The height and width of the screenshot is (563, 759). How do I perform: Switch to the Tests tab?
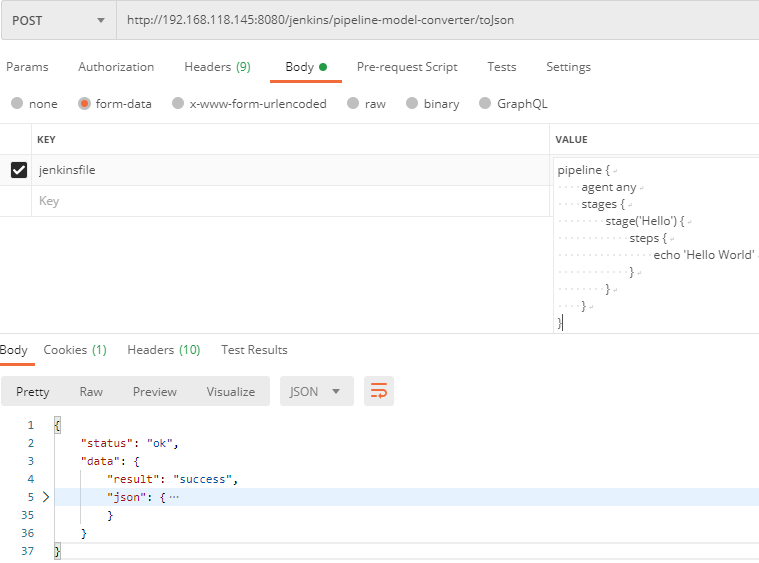pos(501,67)
